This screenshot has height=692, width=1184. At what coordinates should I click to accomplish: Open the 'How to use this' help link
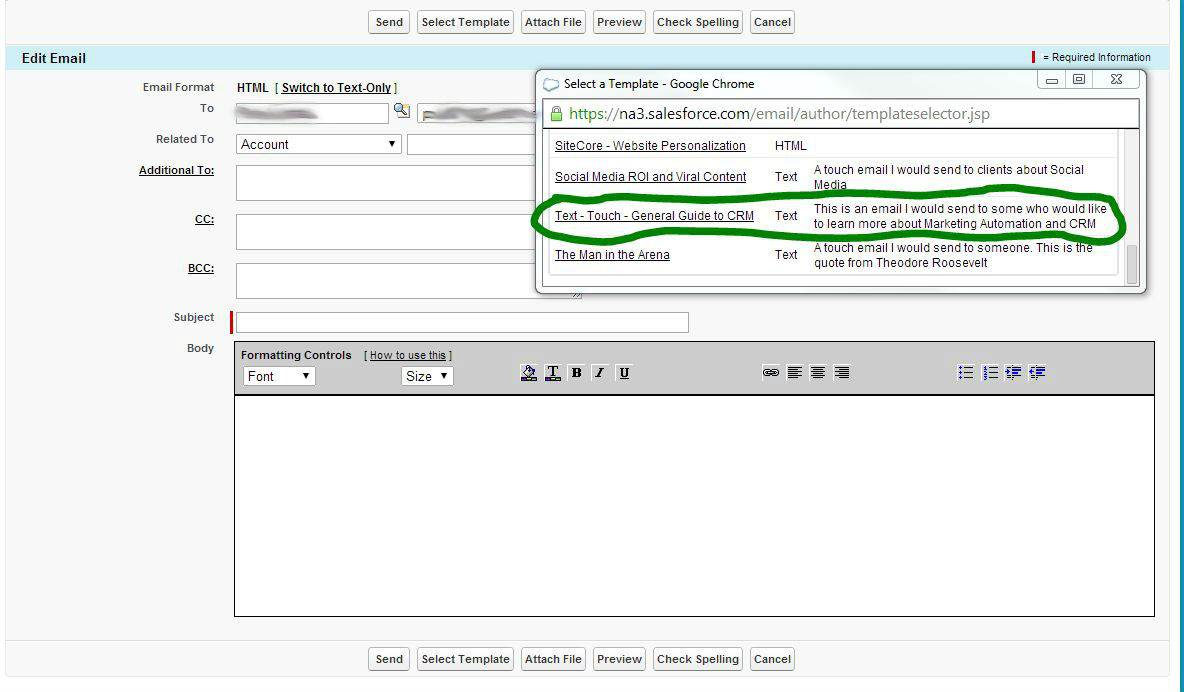[409, 354]
